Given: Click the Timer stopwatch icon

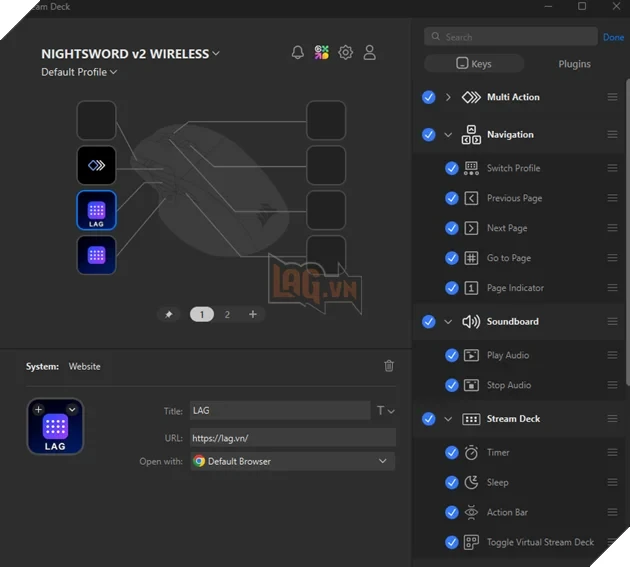Looking at the screenshot, I should pyautogui.click(x=471, y=452).
